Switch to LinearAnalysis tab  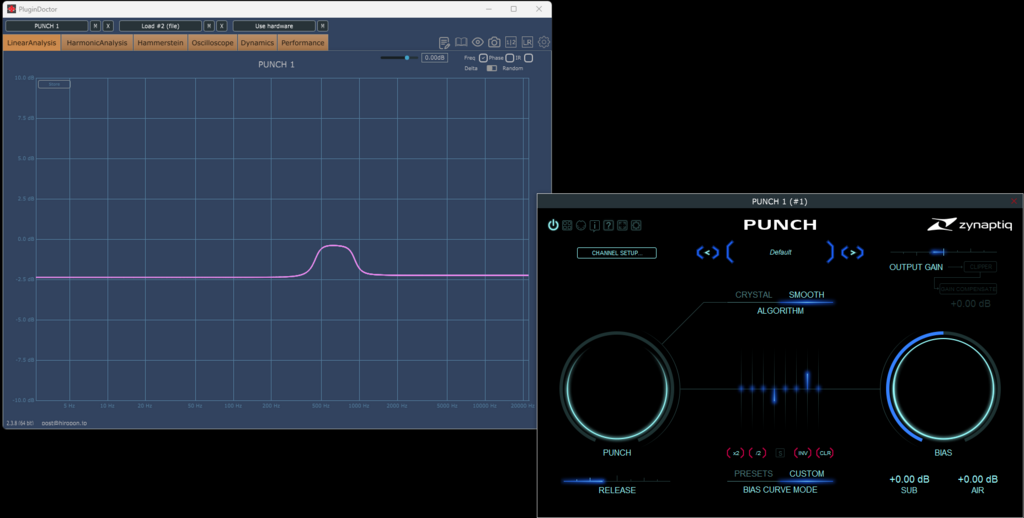[x=32, y=42]
